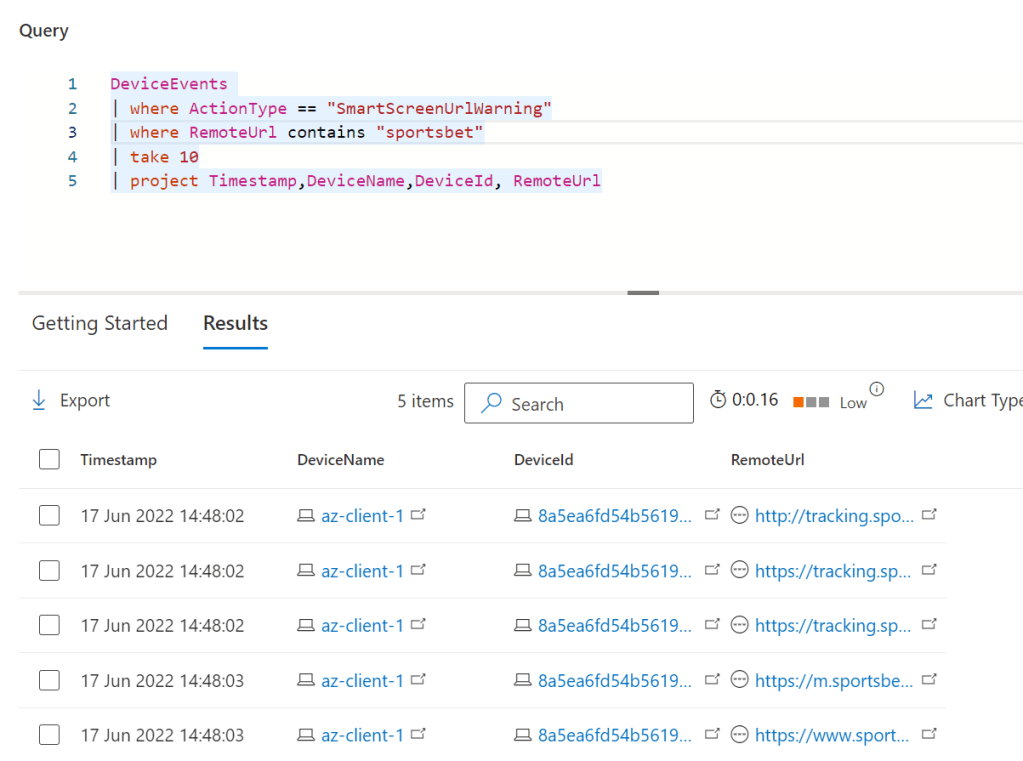Select the checkbox for the last row
Image resolution: width=1023 pixels, height=761 pixels.
point(49,735)
